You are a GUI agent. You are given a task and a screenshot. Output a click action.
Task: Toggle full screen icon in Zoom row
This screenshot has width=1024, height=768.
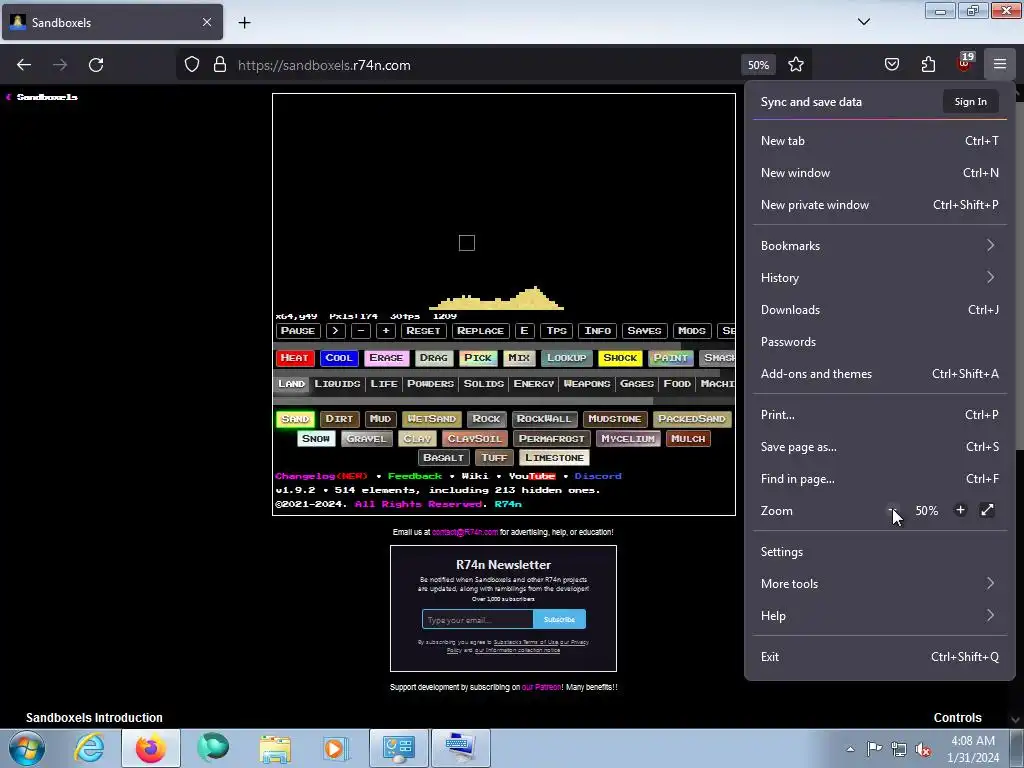tap(987, 510)
